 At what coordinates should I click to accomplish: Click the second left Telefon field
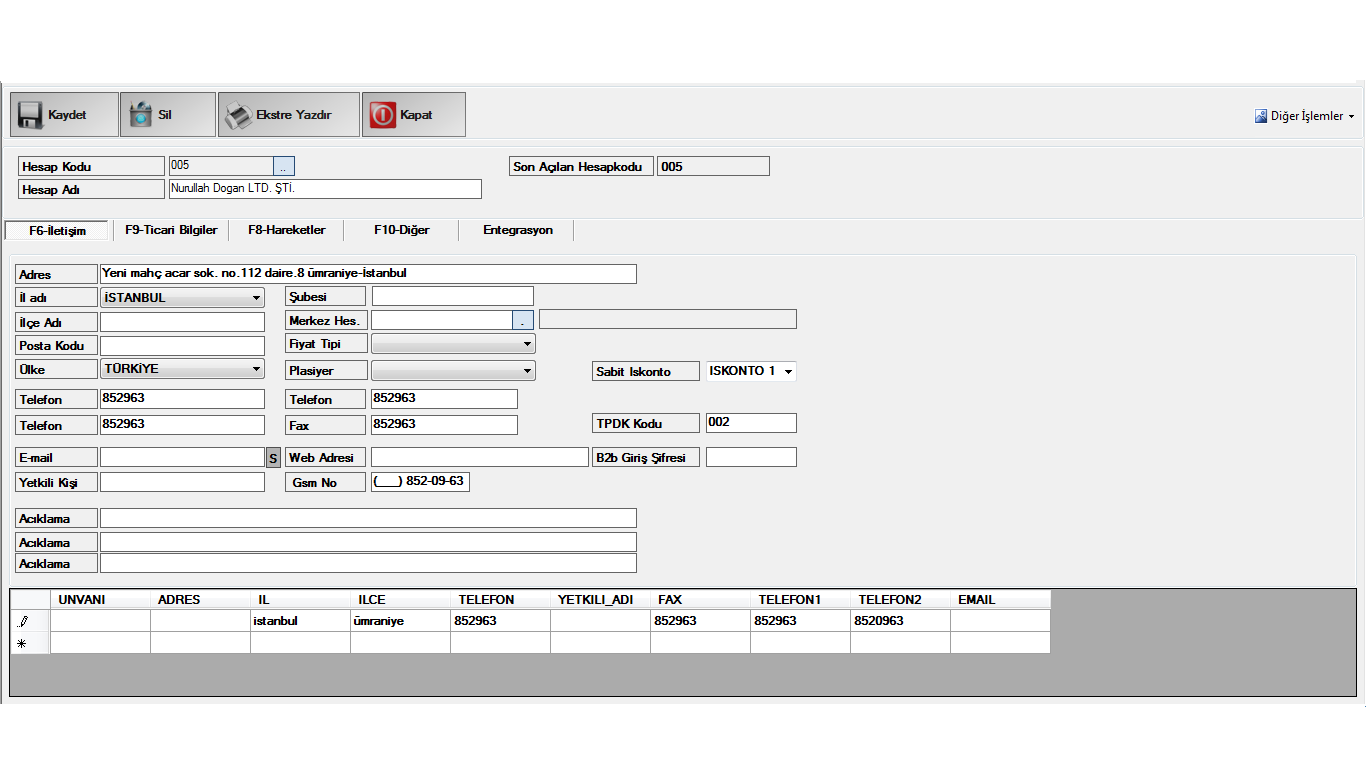(182, 425)
